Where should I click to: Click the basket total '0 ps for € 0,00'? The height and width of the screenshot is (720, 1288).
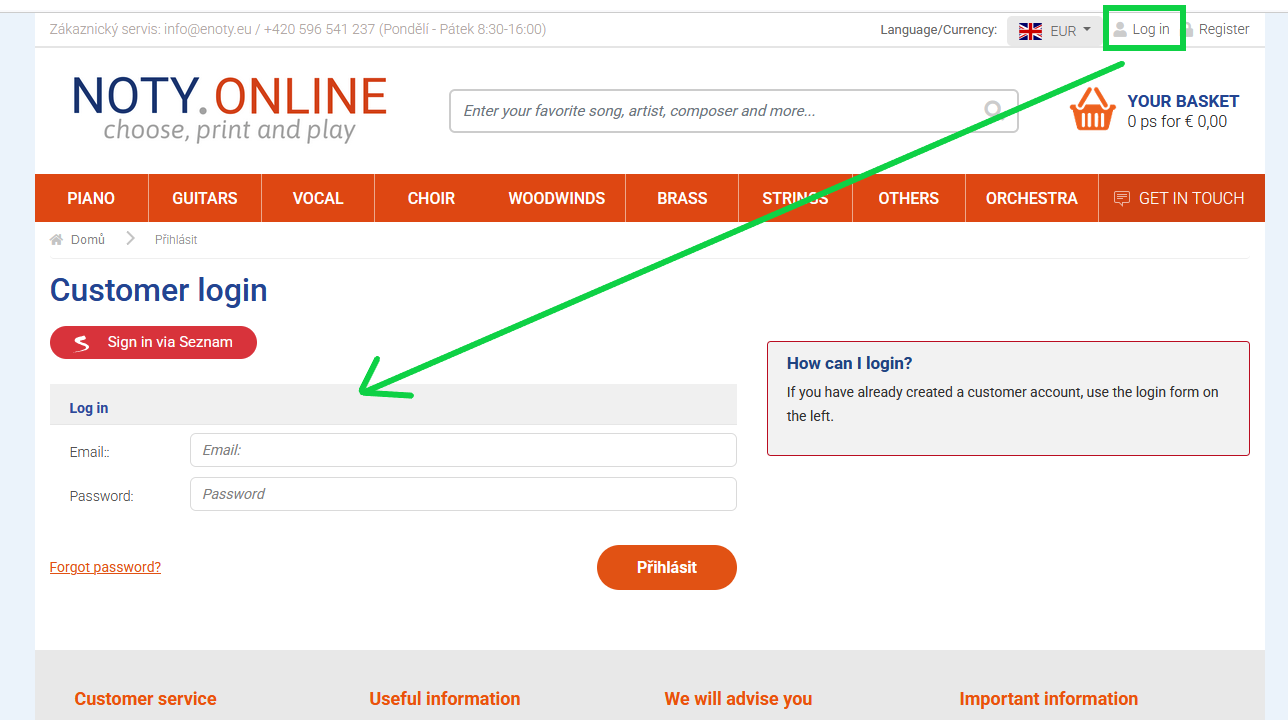pyautogui.click(x=1177, y=122)
